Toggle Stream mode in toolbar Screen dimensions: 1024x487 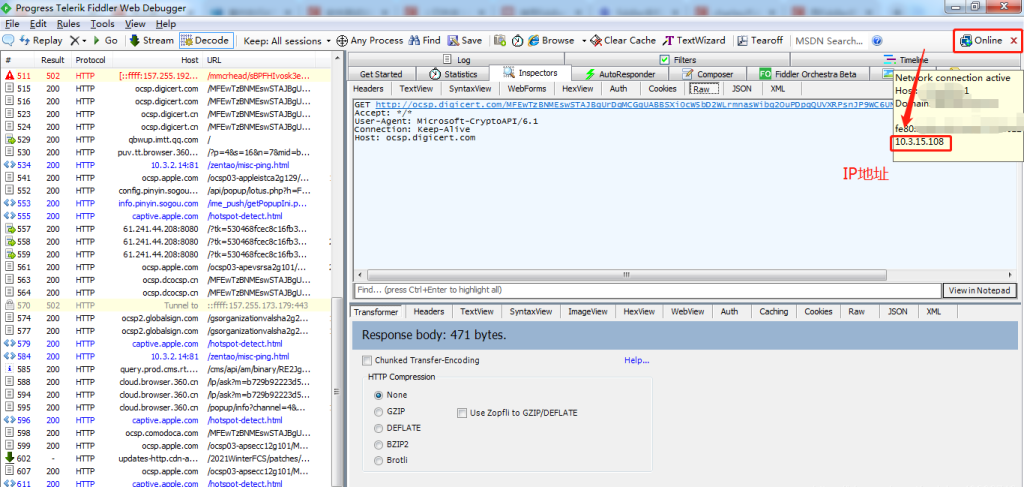click(x=152, y=40)
